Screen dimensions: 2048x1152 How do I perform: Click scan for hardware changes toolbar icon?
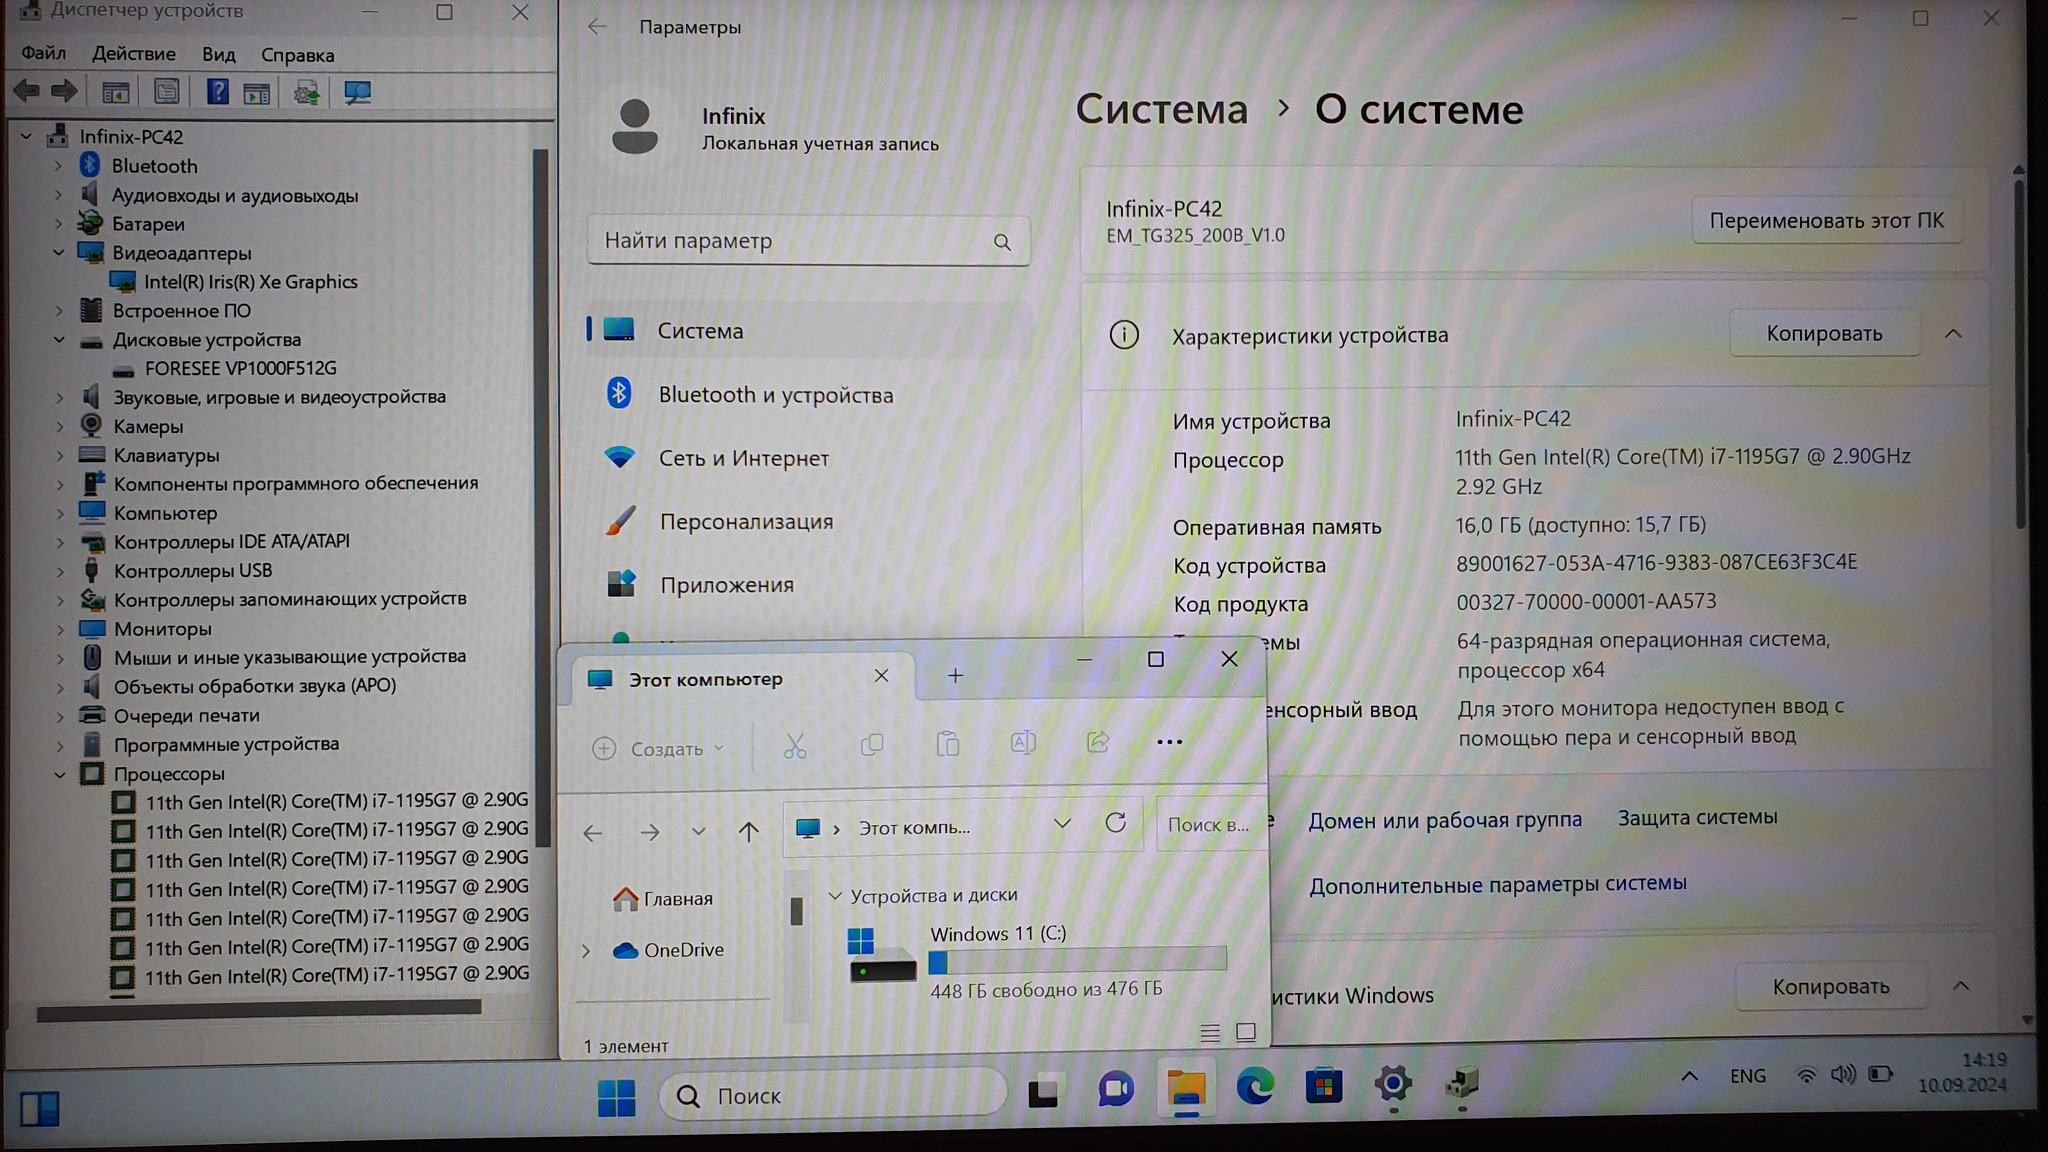point(357,93)
